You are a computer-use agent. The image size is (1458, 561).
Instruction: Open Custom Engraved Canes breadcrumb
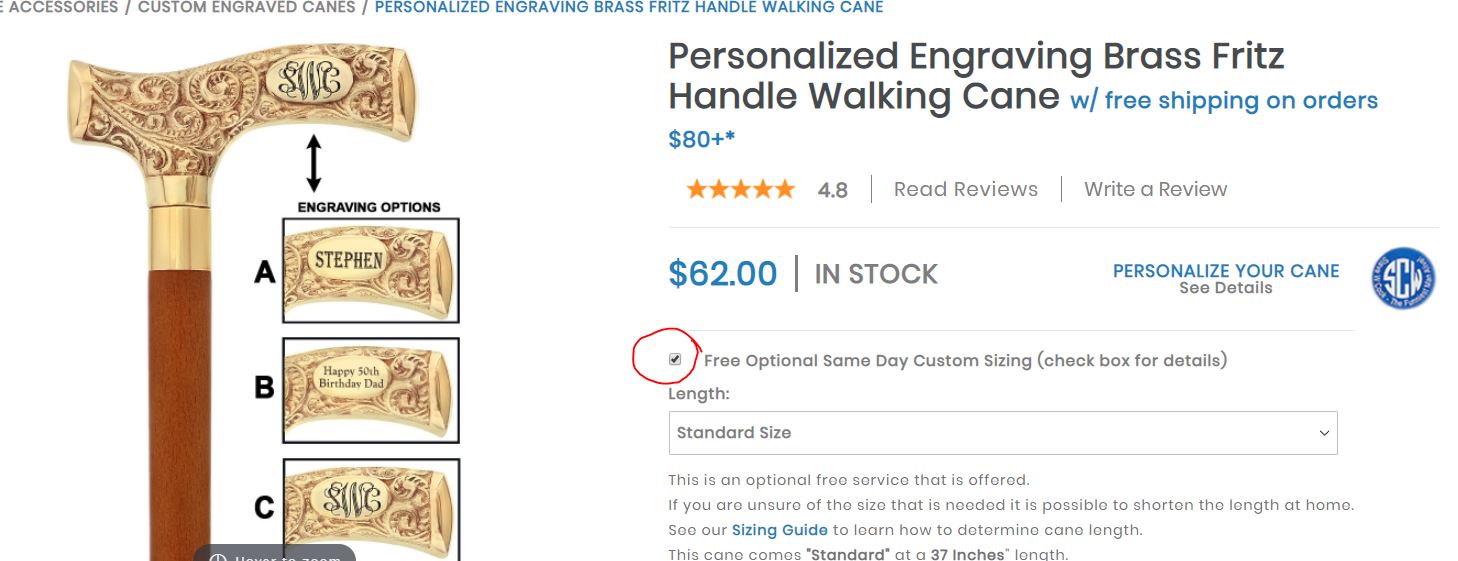pyautogui.click(x=246, y=7)
